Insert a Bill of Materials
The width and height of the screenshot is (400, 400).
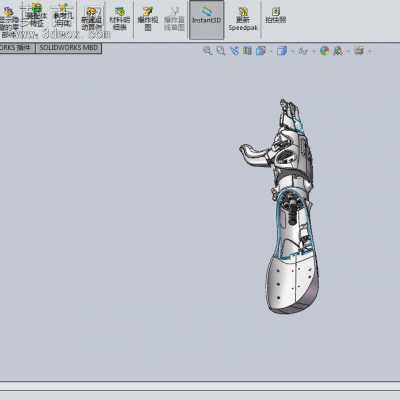click(120, 20)
